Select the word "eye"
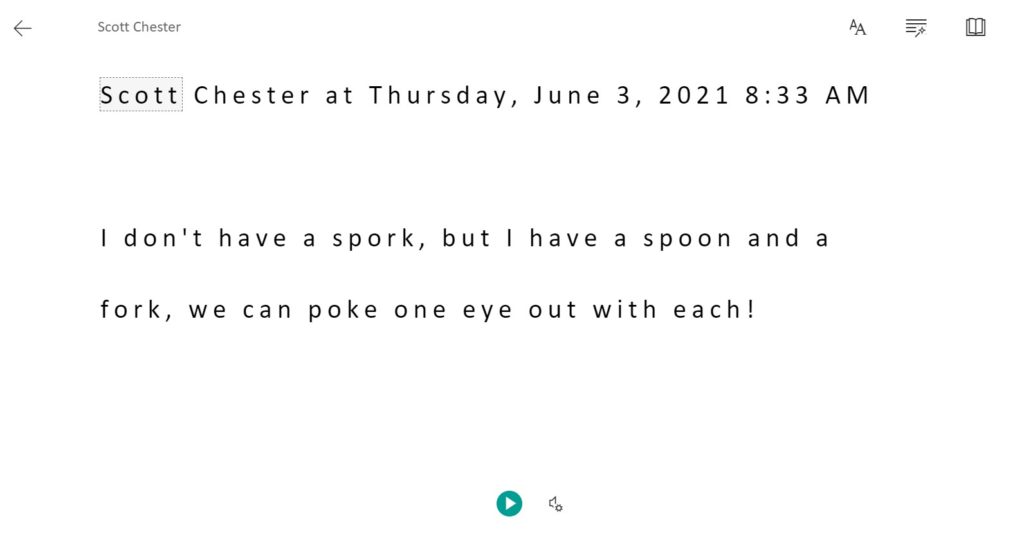1024x548 pixels. click(487, 311)
